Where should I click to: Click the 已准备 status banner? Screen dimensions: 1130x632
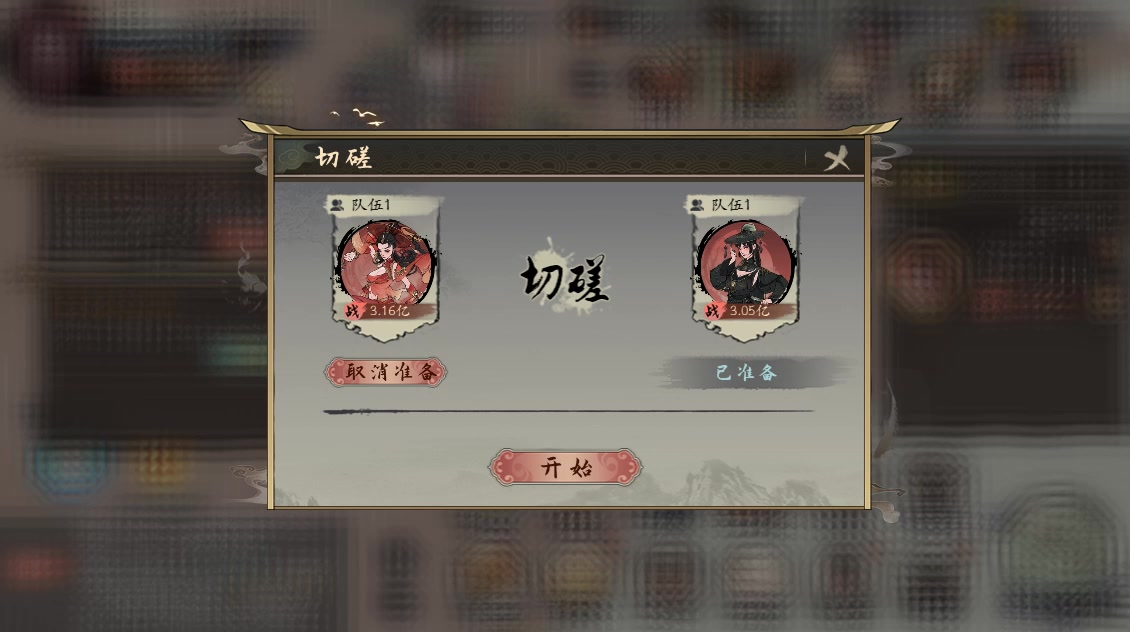(747, 373)
